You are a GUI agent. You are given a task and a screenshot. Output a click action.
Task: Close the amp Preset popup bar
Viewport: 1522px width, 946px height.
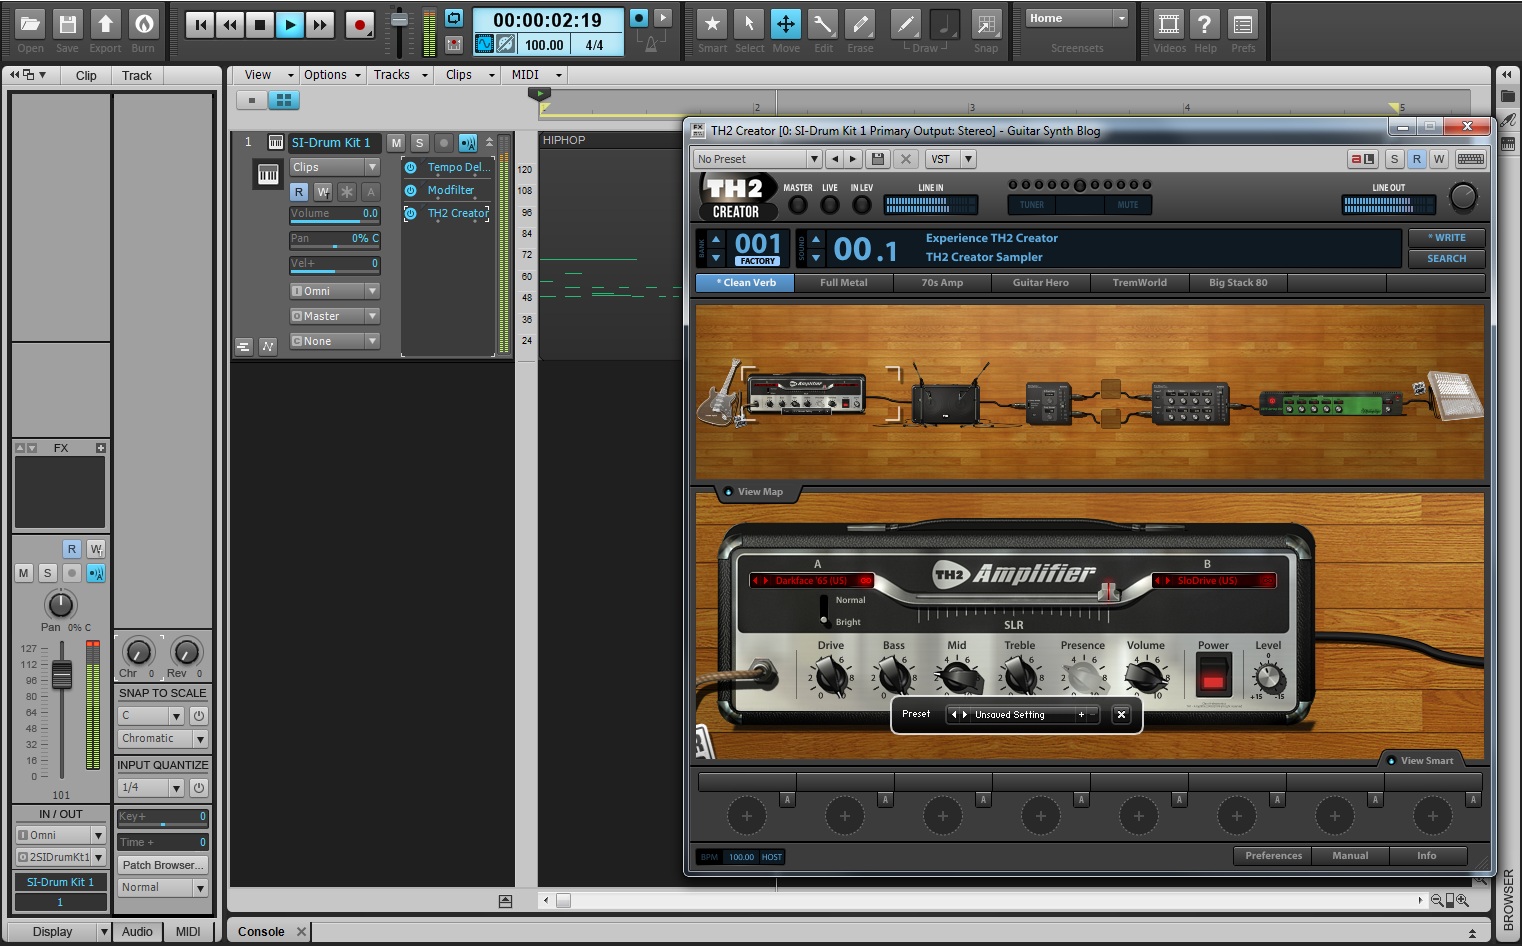(x=1121, y=715)
